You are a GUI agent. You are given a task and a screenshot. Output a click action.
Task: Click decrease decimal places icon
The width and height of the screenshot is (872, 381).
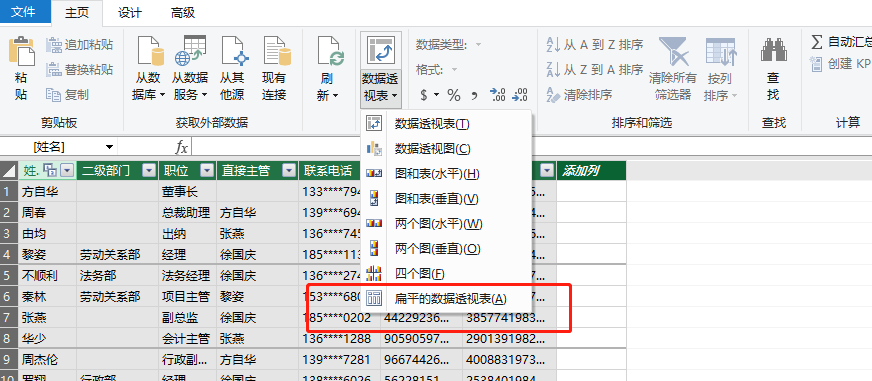(519, 95)
